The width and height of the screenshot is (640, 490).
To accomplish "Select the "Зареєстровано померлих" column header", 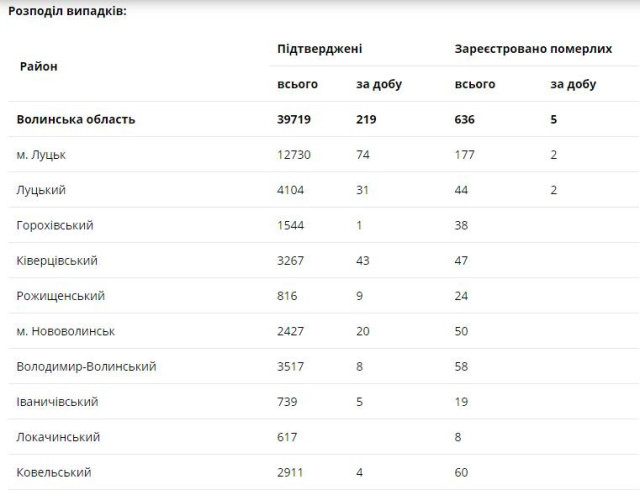I will click(533, 48).
